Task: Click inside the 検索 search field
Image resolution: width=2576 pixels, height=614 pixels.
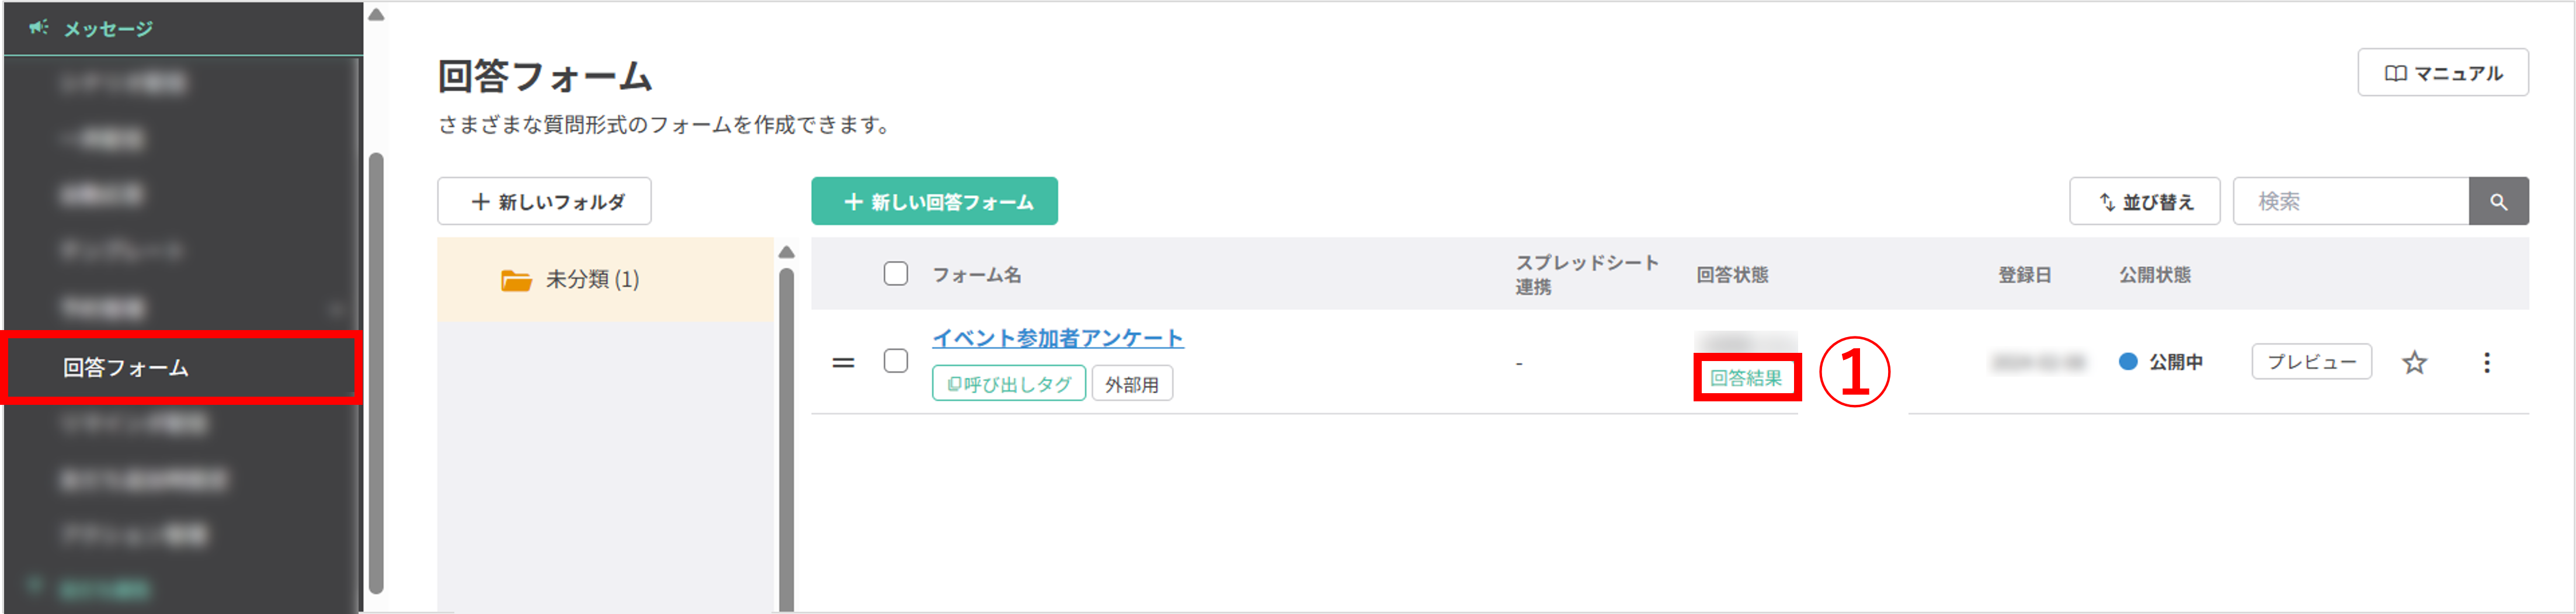Action: coord(2350,201)
